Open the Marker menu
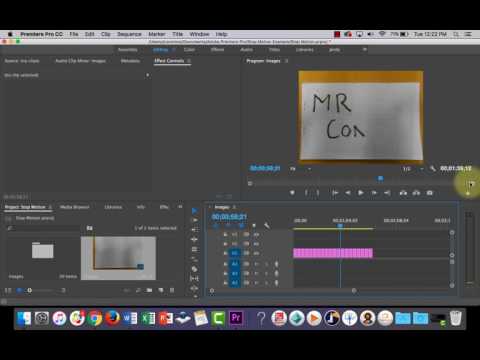 point(157,34)
